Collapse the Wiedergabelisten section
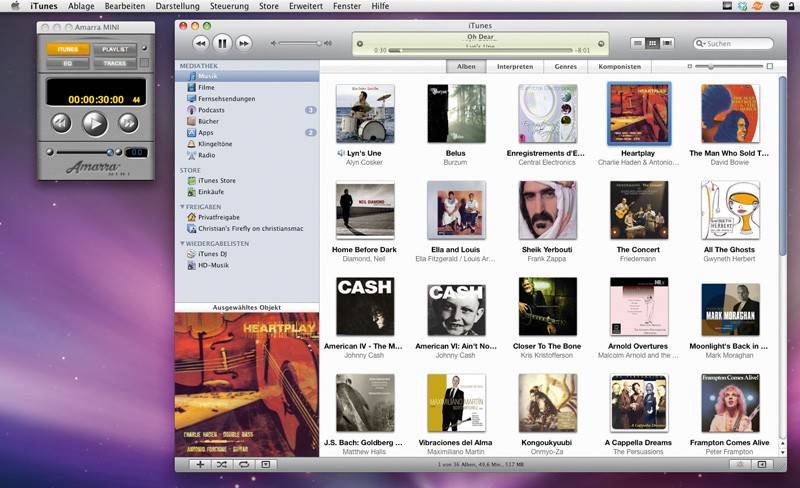 pos(182,243)
